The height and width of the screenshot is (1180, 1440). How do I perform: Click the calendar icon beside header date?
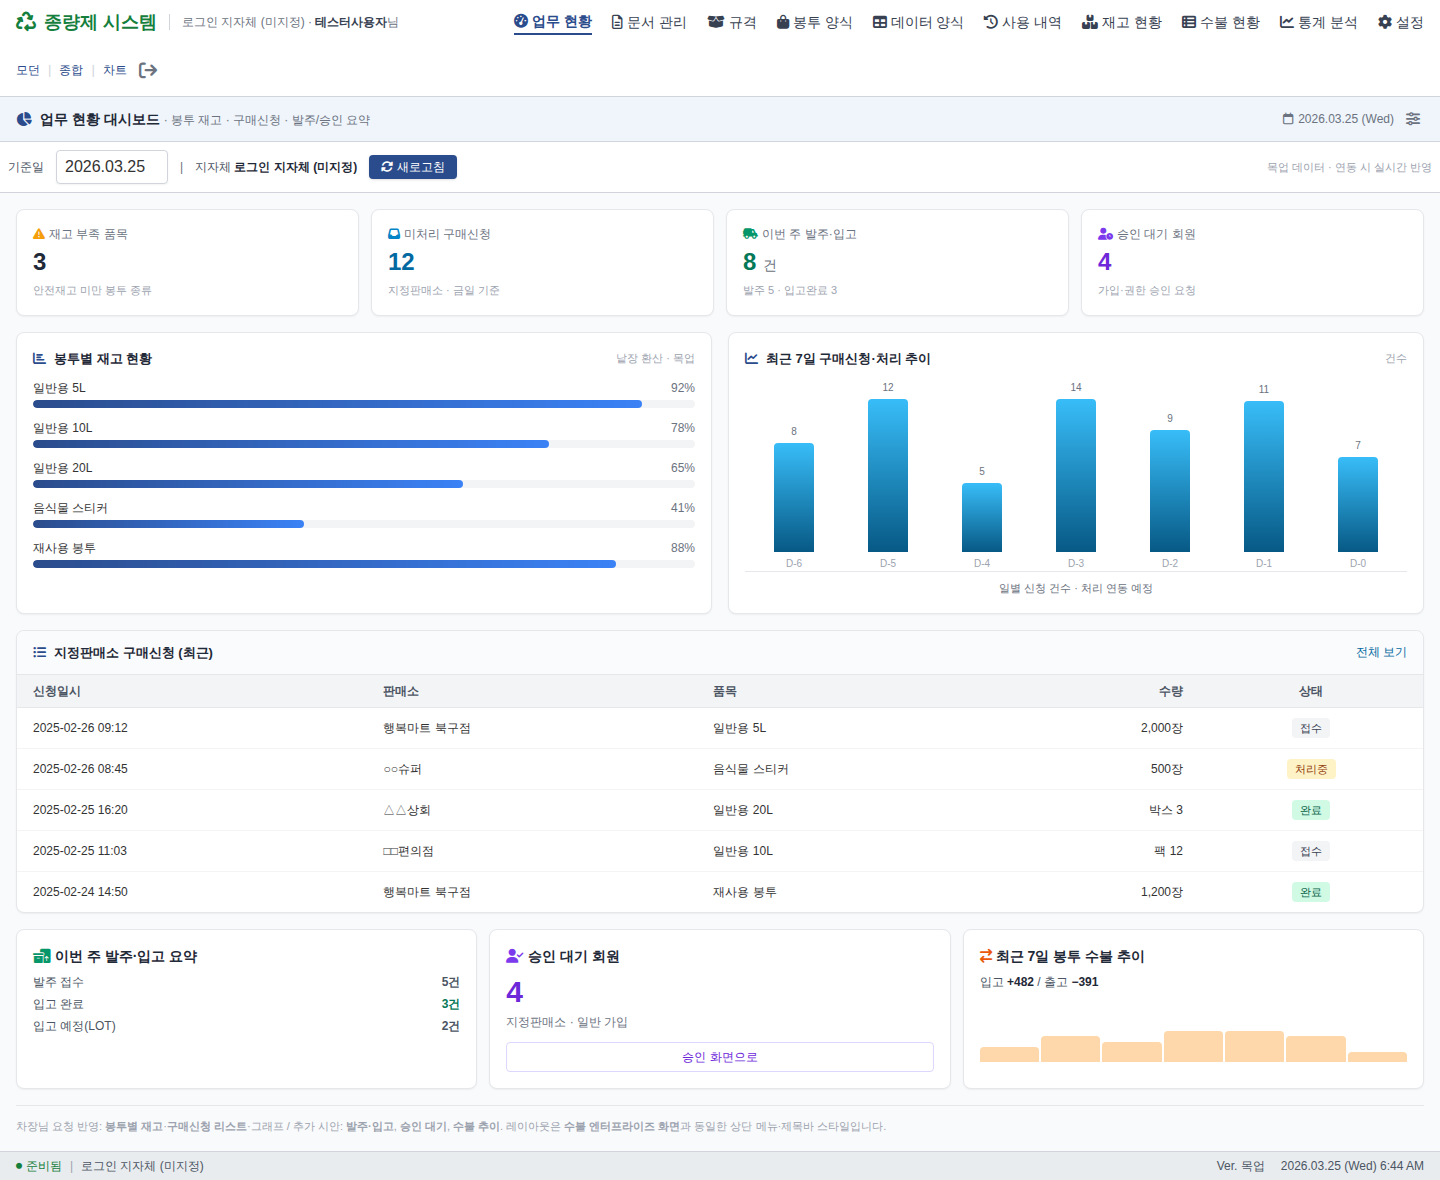tap(1288, 119)
